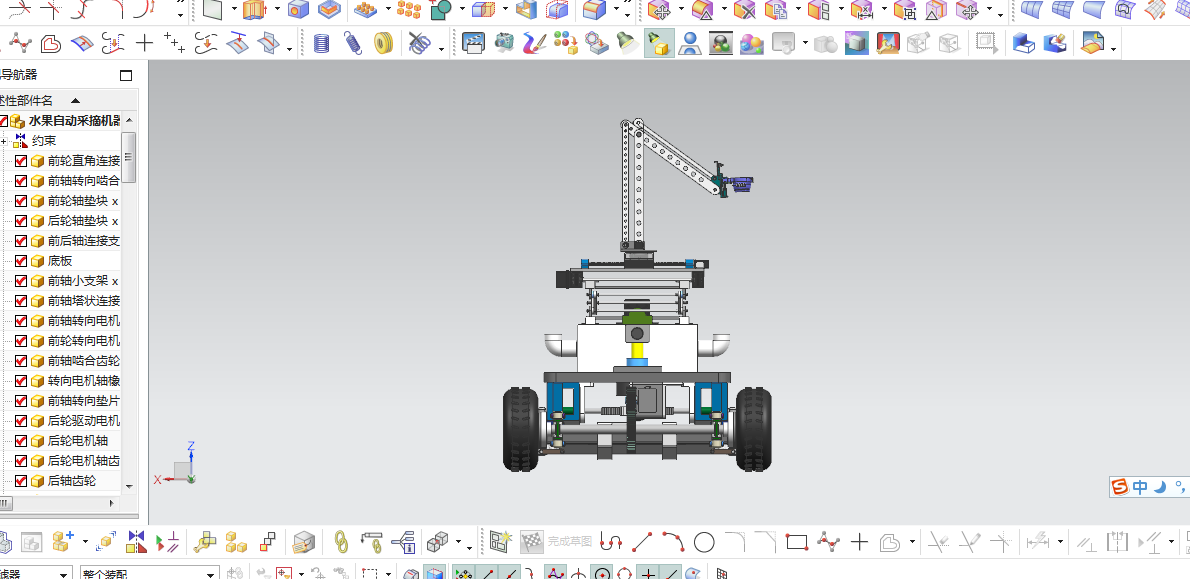Screen dimensions: 1190x579
Task: Maximize the navigator panel square button
Action: pos(126,75)
